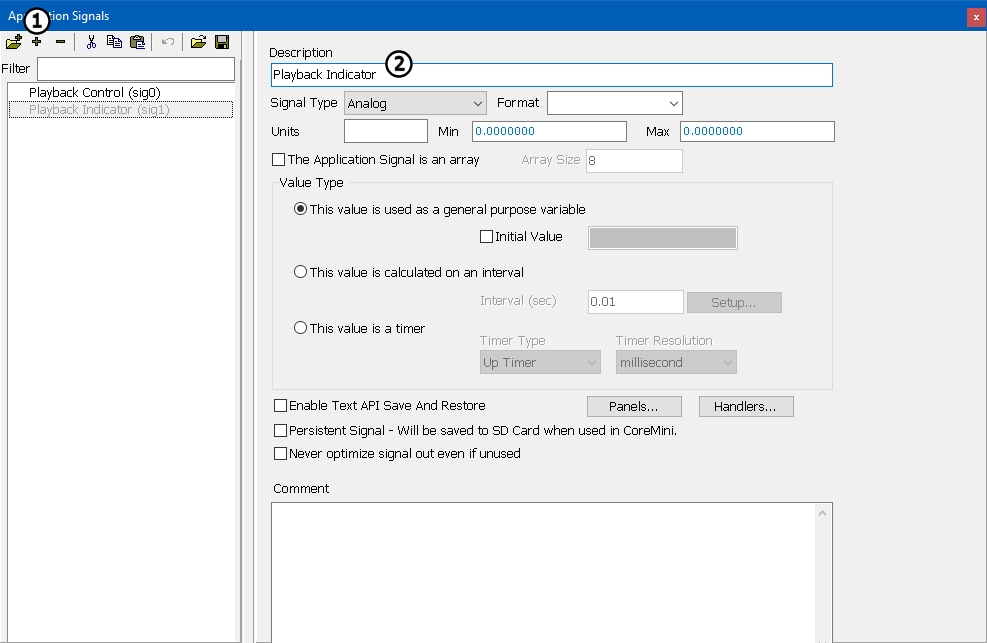Select Playback Control (sig0) in list

click(94, 93)
